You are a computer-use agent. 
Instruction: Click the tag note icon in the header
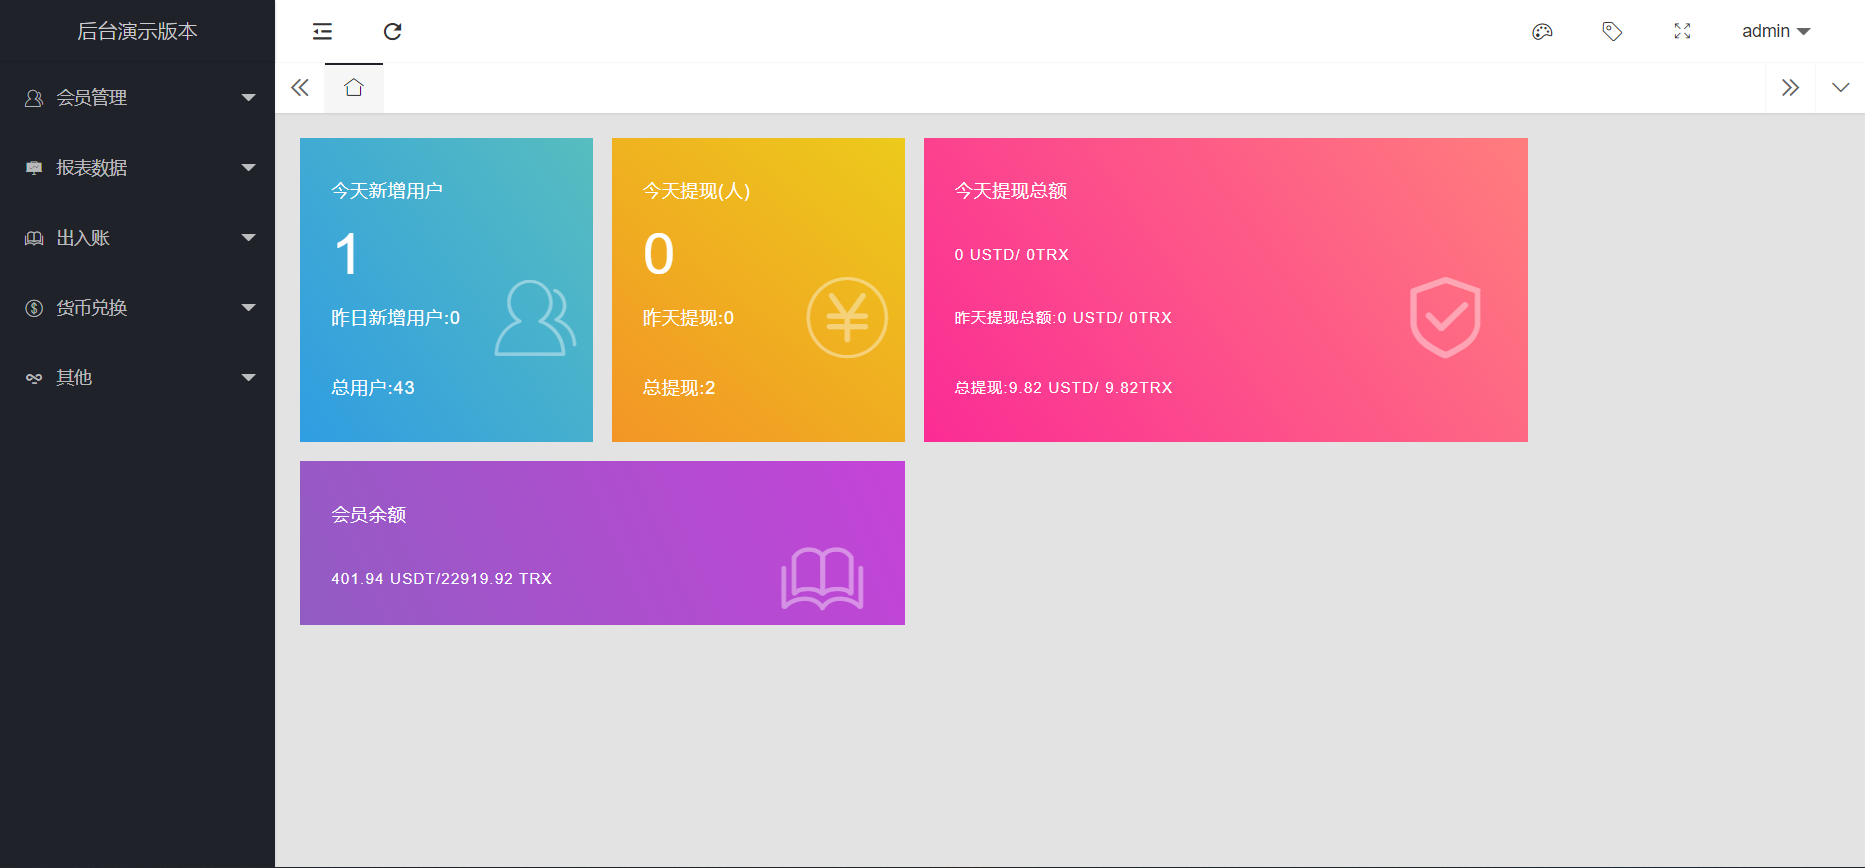click(x=1612, y=32)
